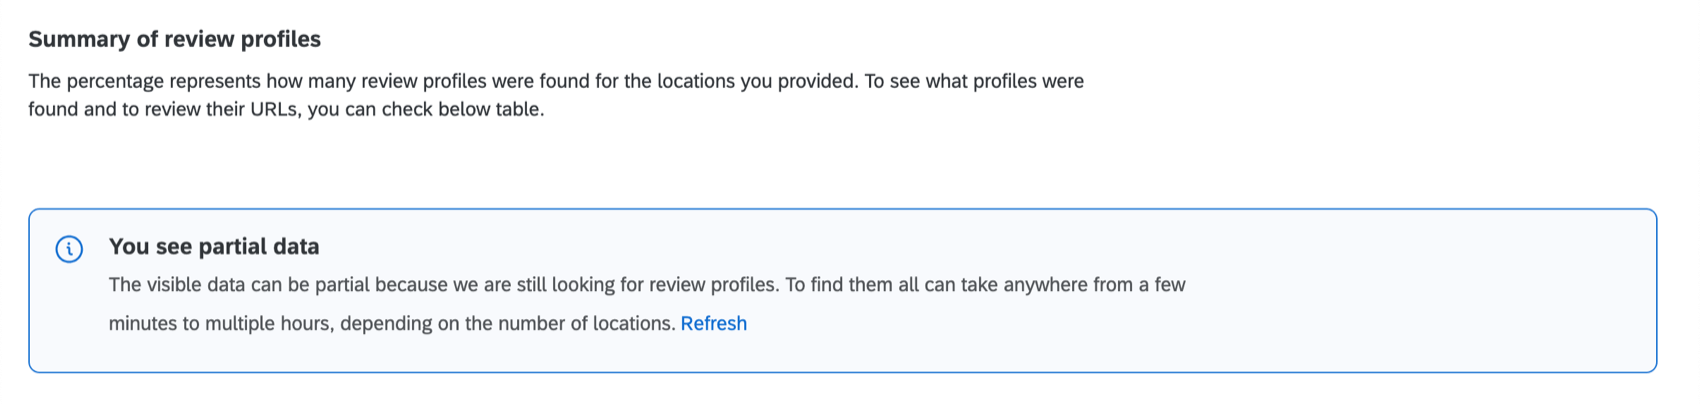The image size is (1700, 404).
Task: Select the 'Summary of review profiles' heading
Action: point(175,39)
